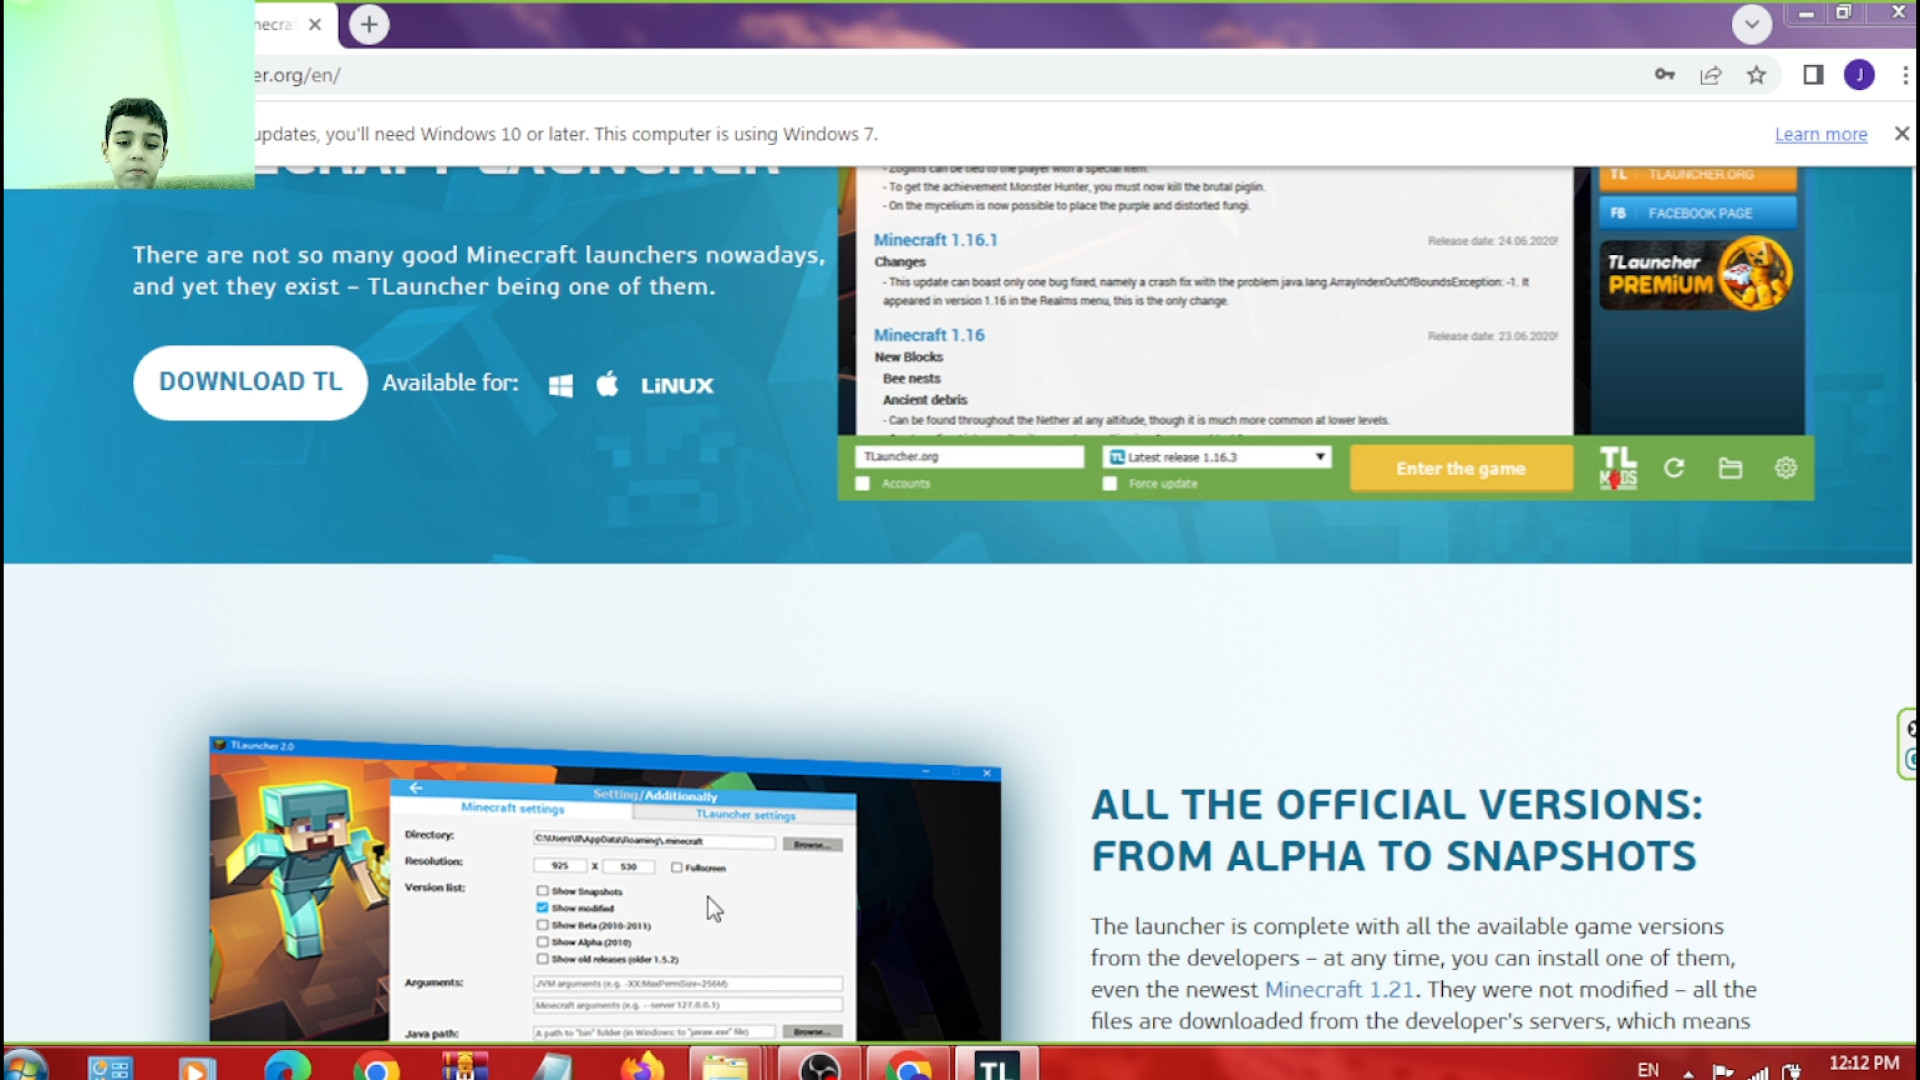Open the Windows Start menu
This screenshot has width=1920, height=1080.
[24, 1066]
